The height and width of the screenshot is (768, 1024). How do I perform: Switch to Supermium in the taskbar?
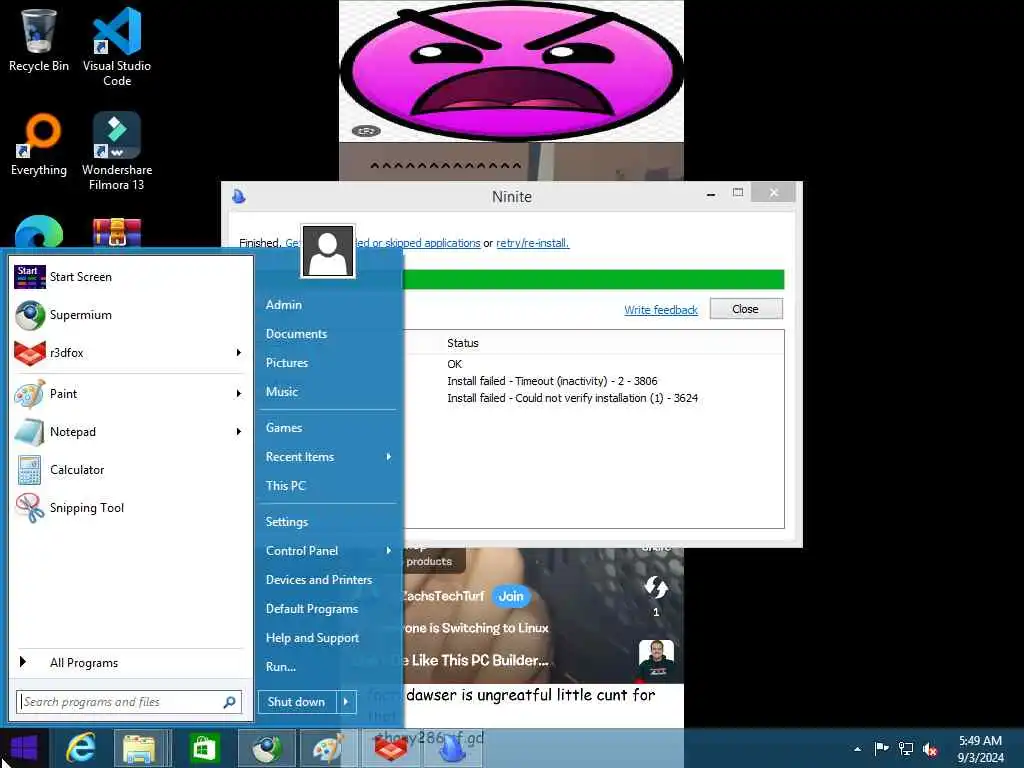267,748
